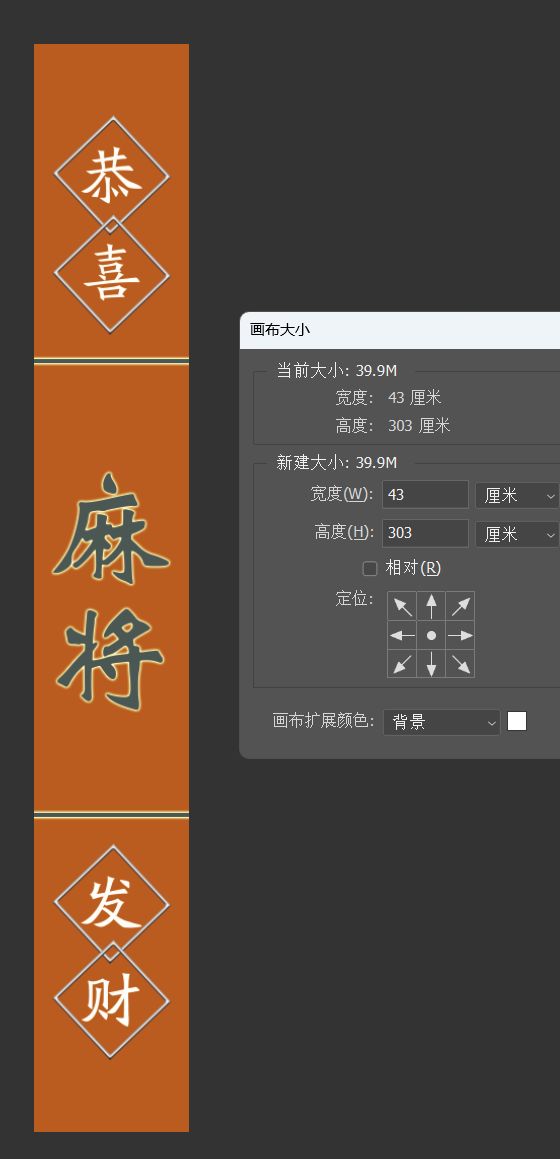Click the 高度 input field showing 303
This screenshot has width=560, height=1159.
click(x=425, y=533)
